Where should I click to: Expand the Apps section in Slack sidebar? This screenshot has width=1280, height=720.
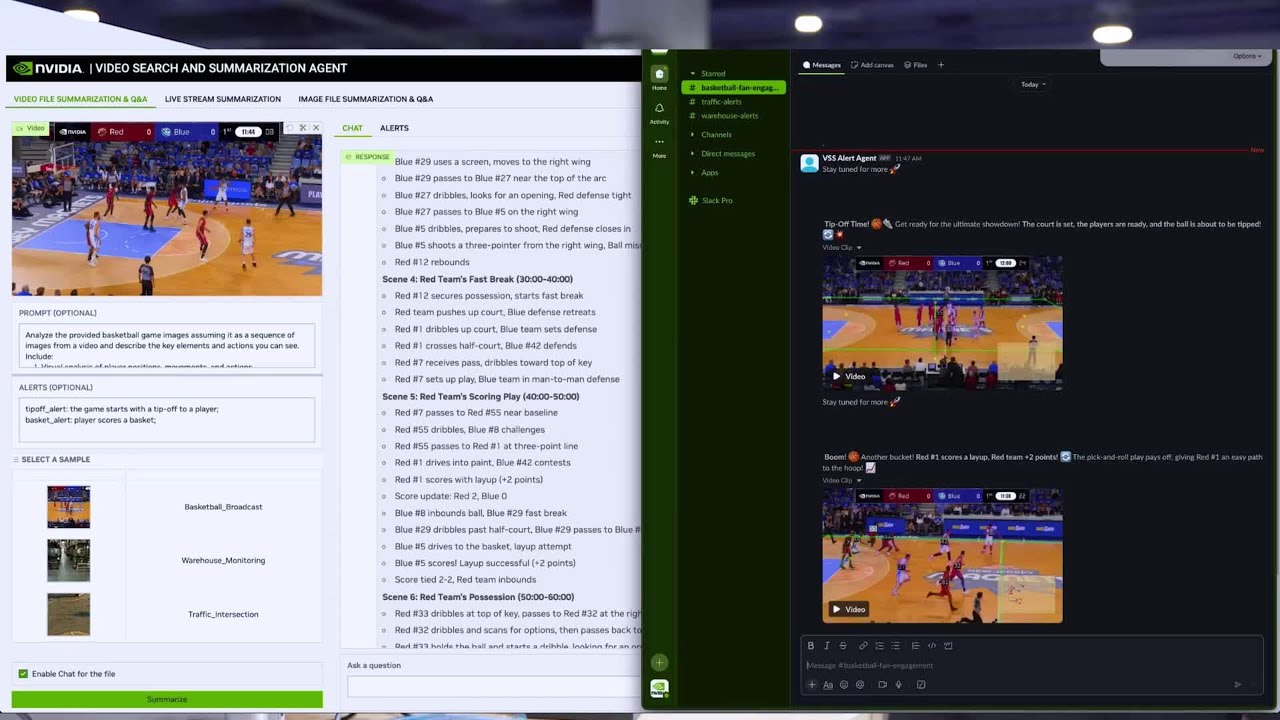692,173
